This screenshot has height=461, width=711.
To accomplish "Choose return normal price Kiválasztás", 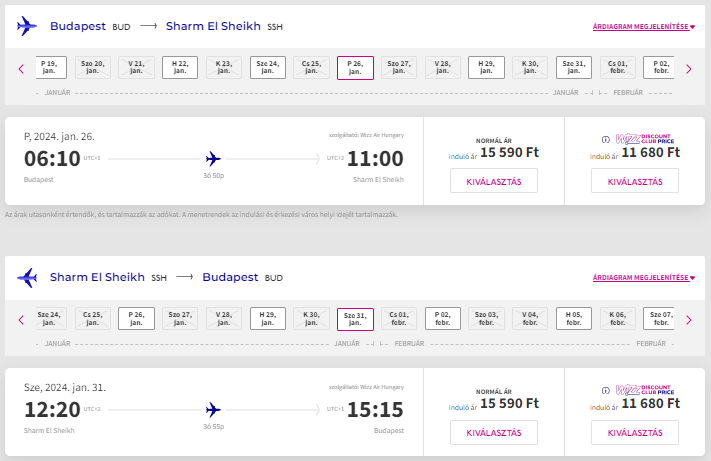I will pos(494,432).
